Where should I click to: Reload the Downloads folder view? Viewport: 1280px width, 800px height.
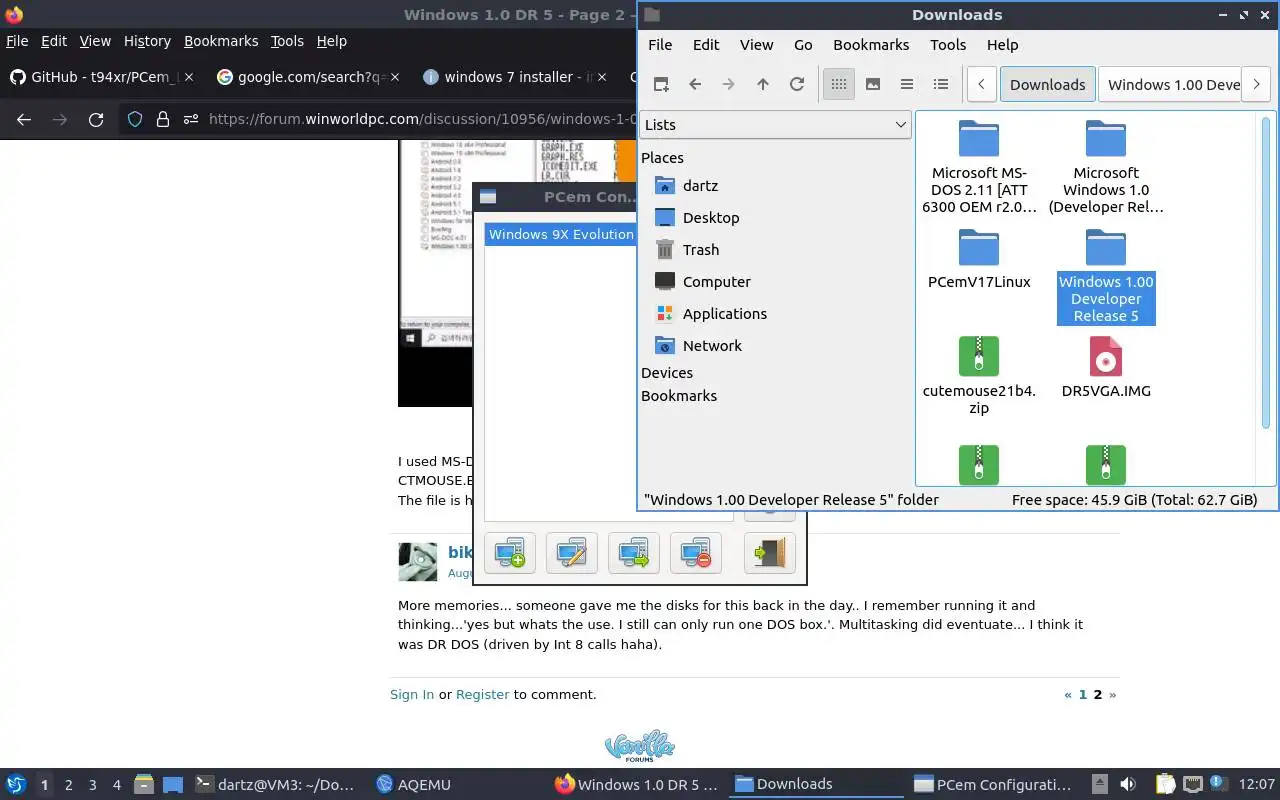pyautogui.click(x=797, y=84)
